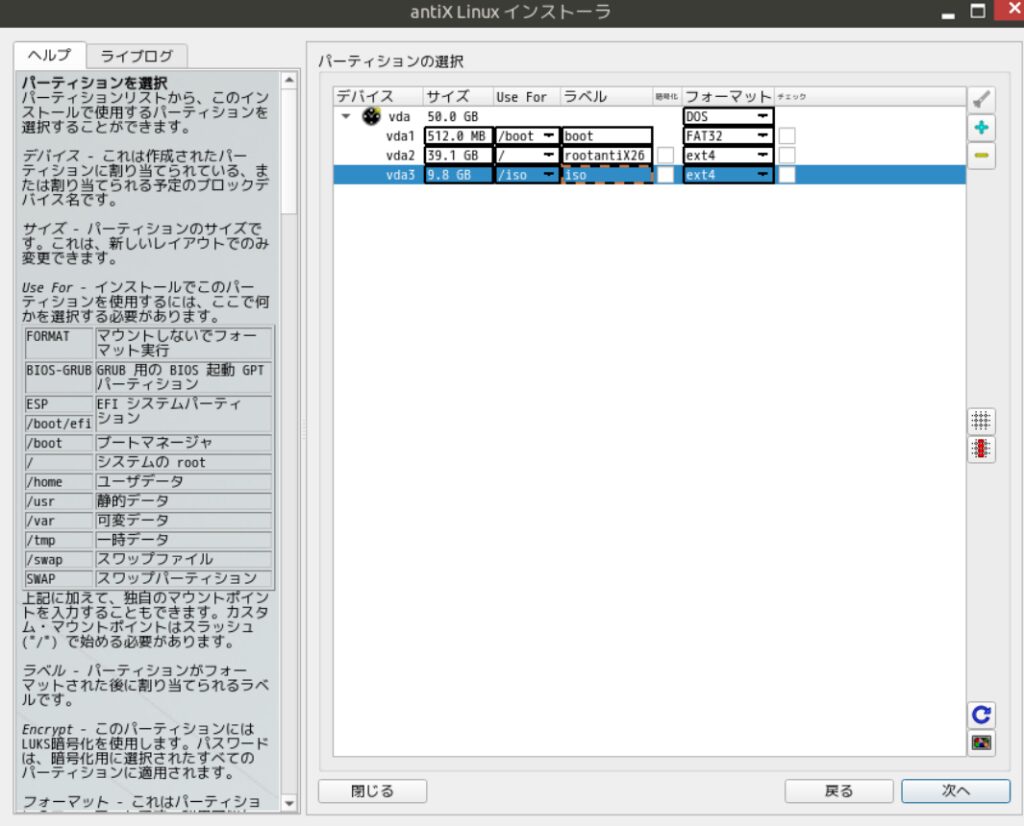Click the clear partitions broom icon
Image resolution: width=1024 pixels, height=826 pixels.
pos(981,100)
